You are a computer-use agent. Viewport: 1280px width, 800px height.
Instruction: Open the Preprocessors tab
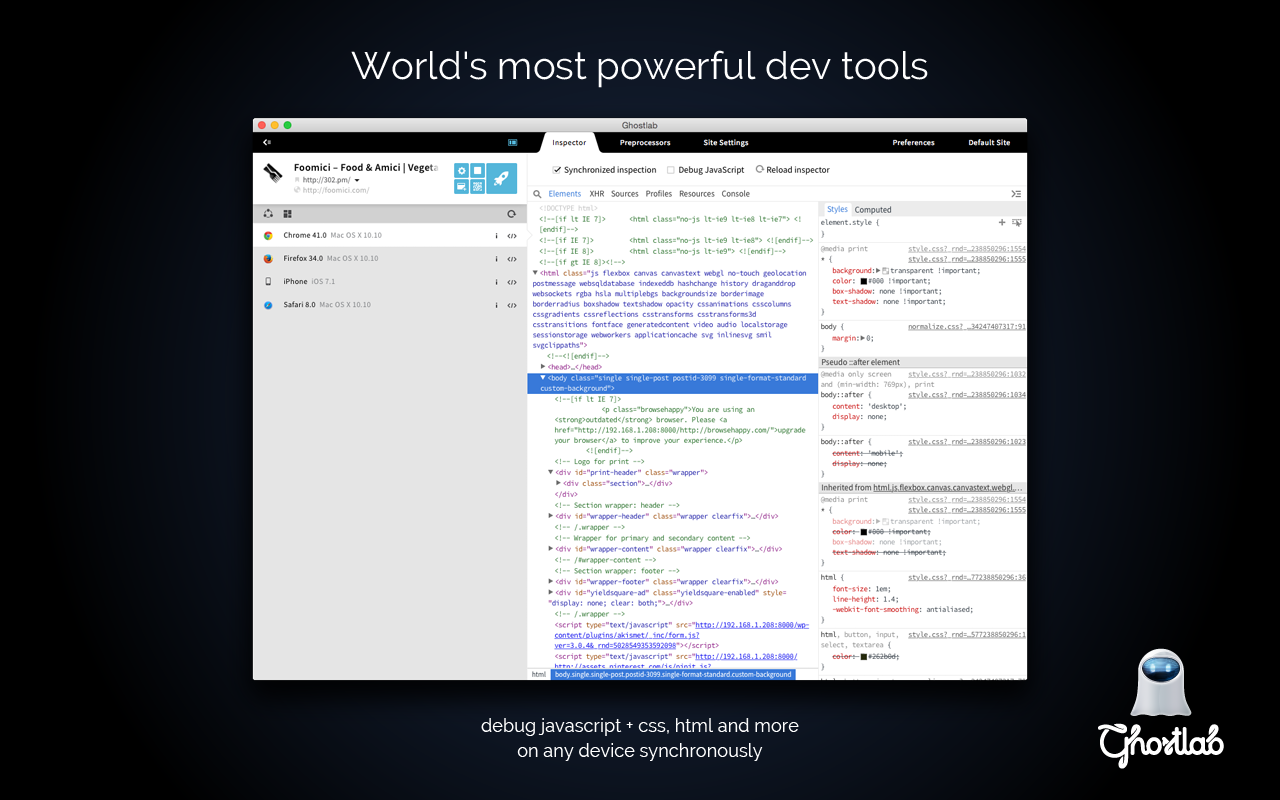coord(645,143)
